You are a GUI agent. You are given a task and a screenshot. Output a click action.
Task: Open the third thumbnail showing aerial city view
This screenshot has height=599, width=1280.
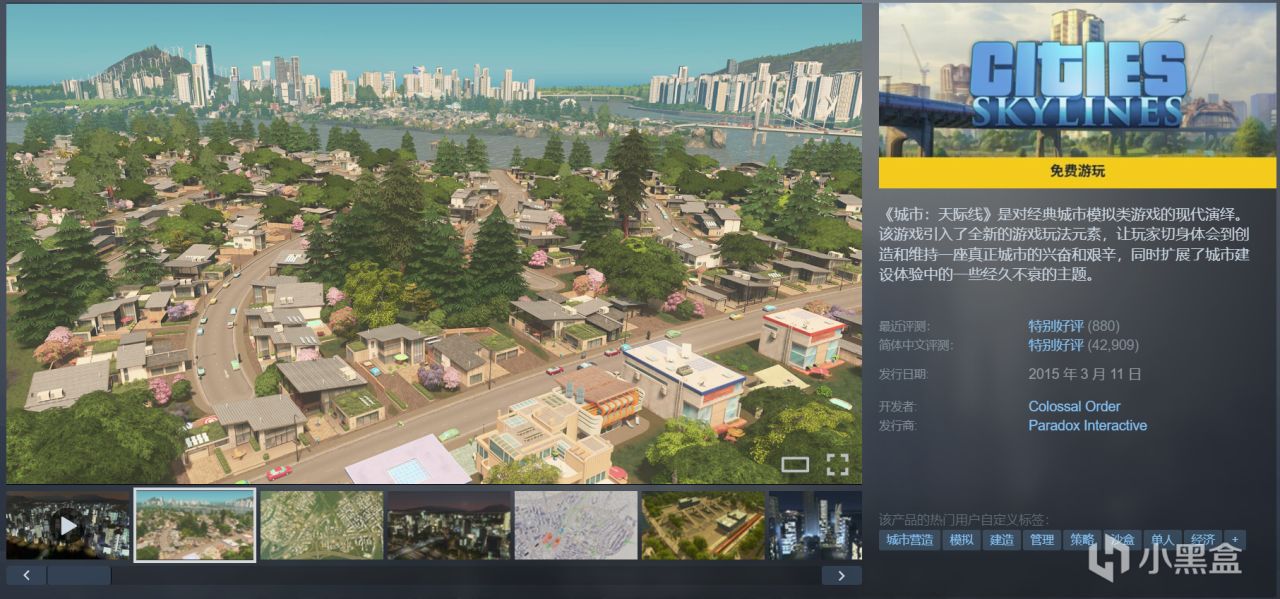tap(322, 524)
